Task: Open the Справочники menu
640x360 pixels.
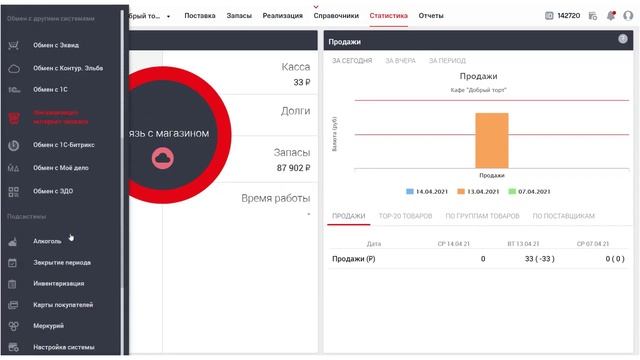Action: (336, 16)
